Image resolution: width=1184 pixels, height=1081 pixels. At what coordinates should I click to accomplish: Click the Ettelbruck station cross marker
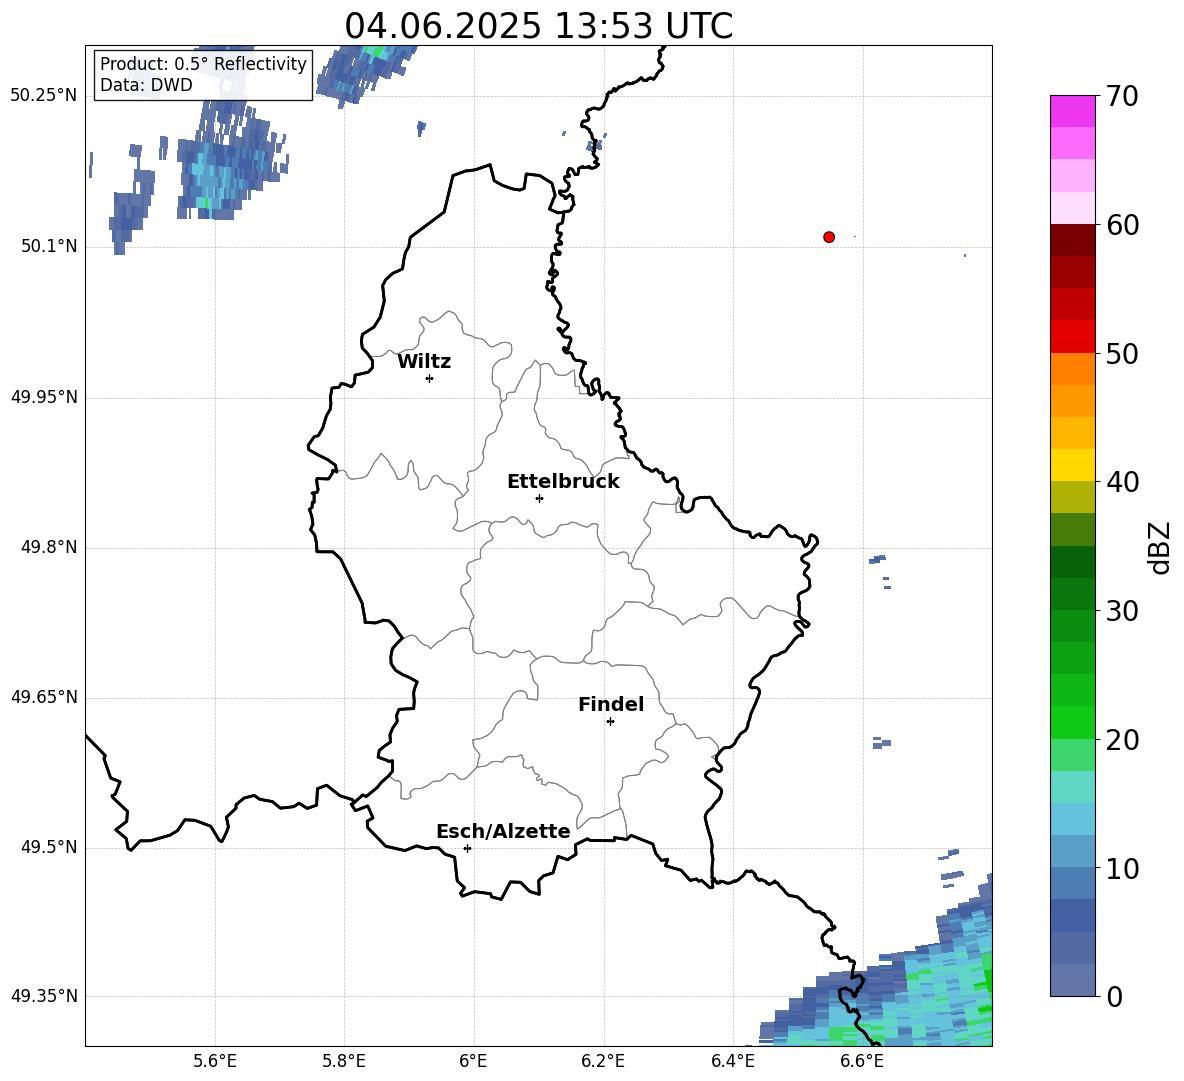point(539,498)
